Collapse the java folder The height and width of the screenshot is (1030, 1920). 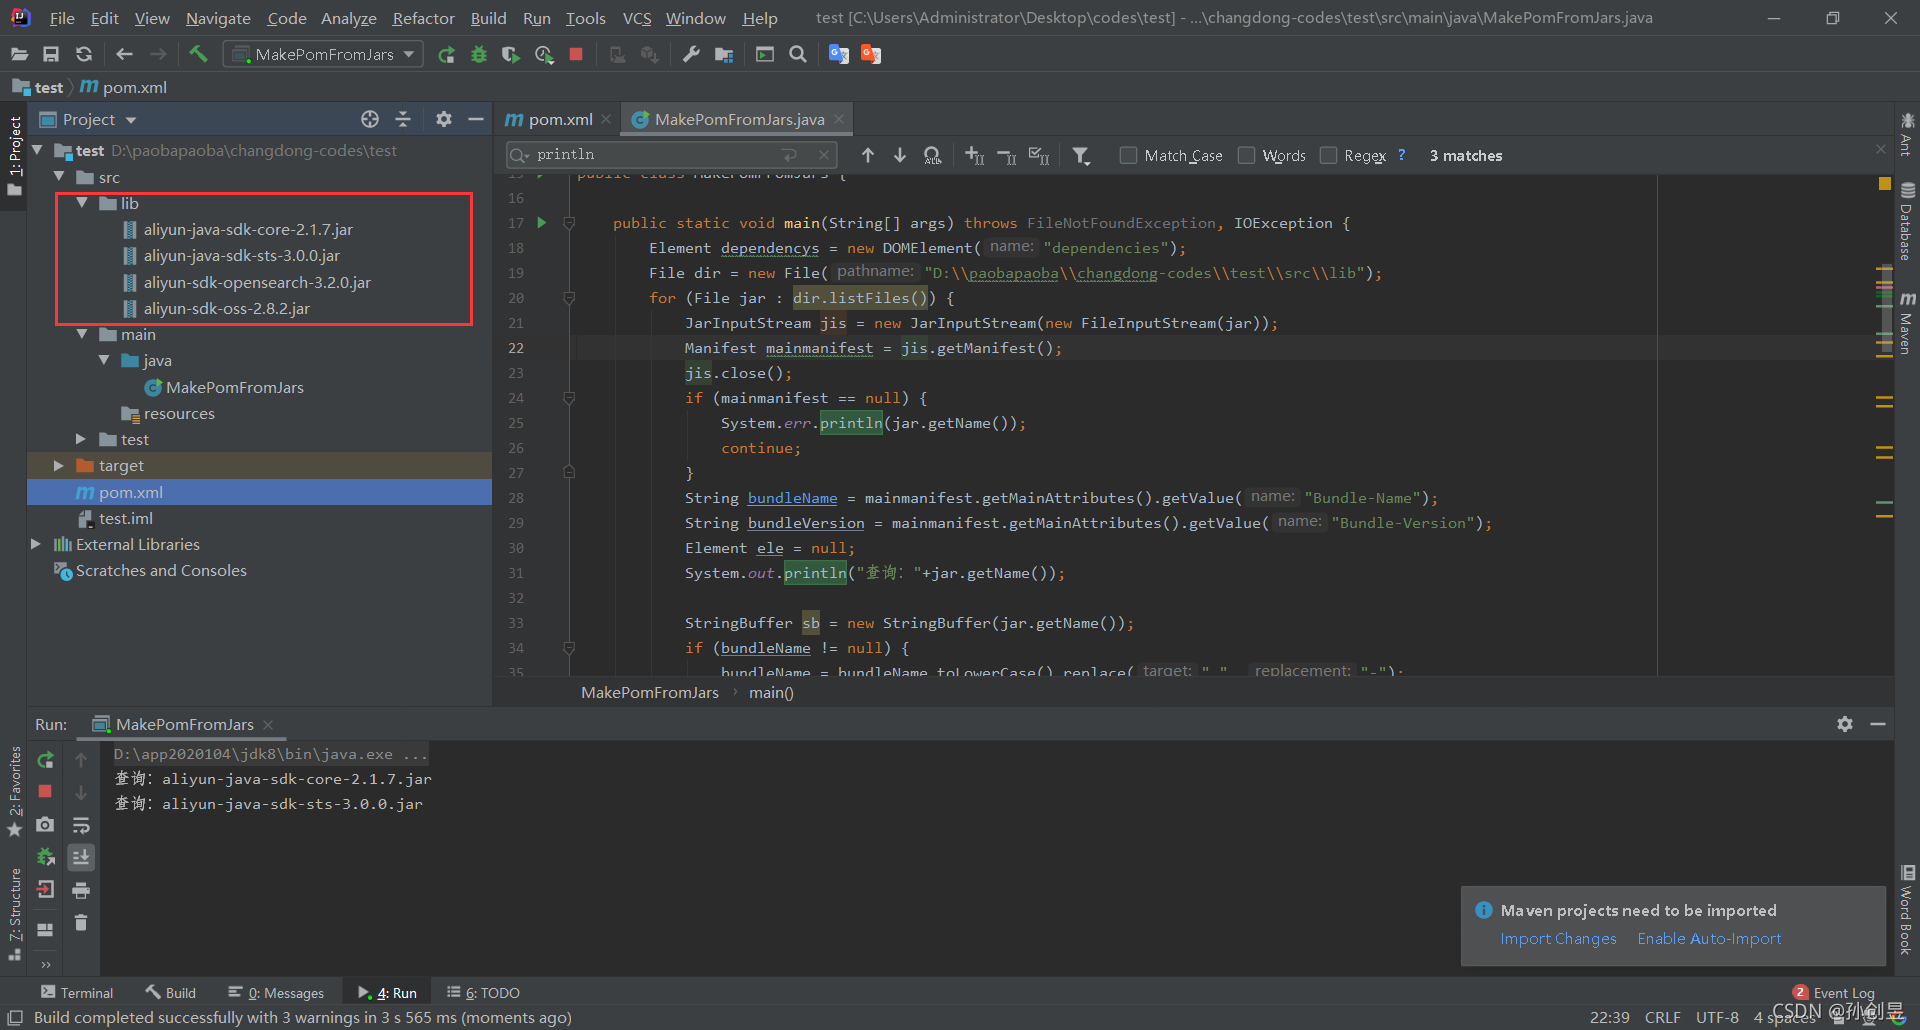pyautogui.click(x=104, y=360)
